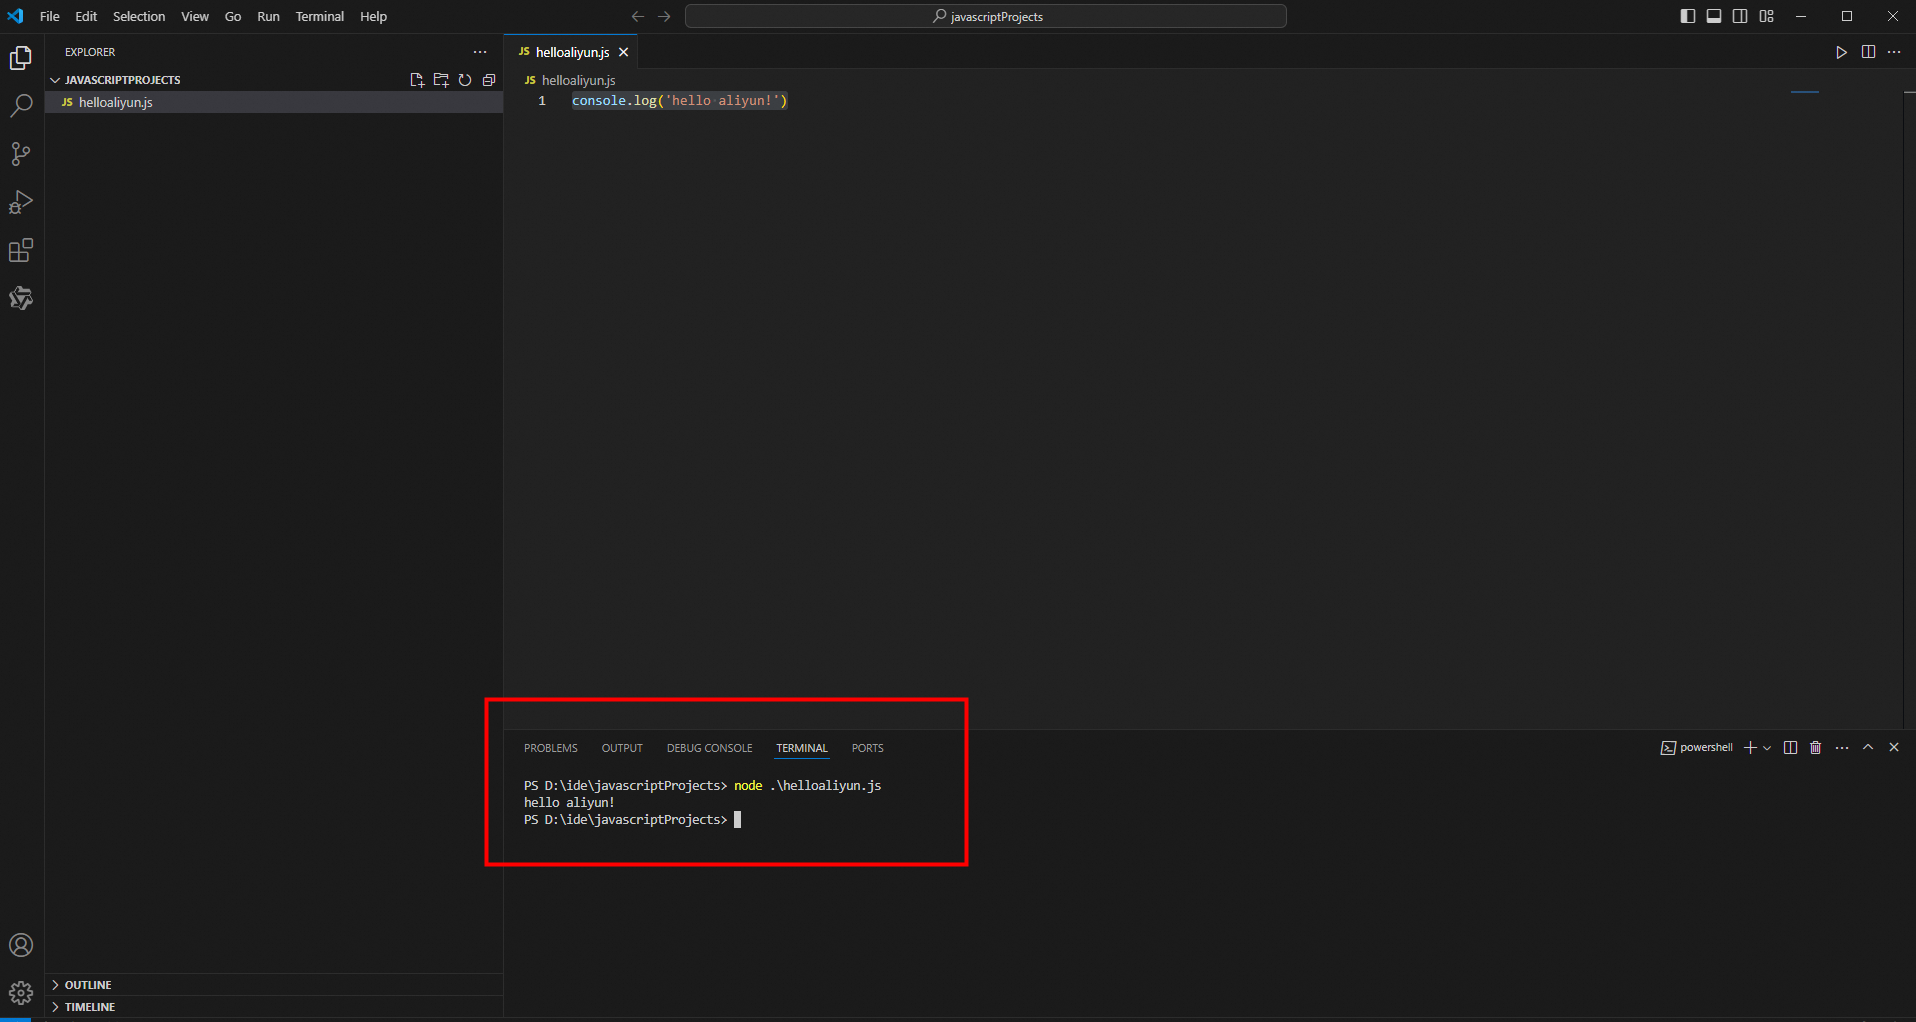The width and height of the screenshot is (1916, 1022).
Task: Open the Extensions view
Action: (21, 250)
